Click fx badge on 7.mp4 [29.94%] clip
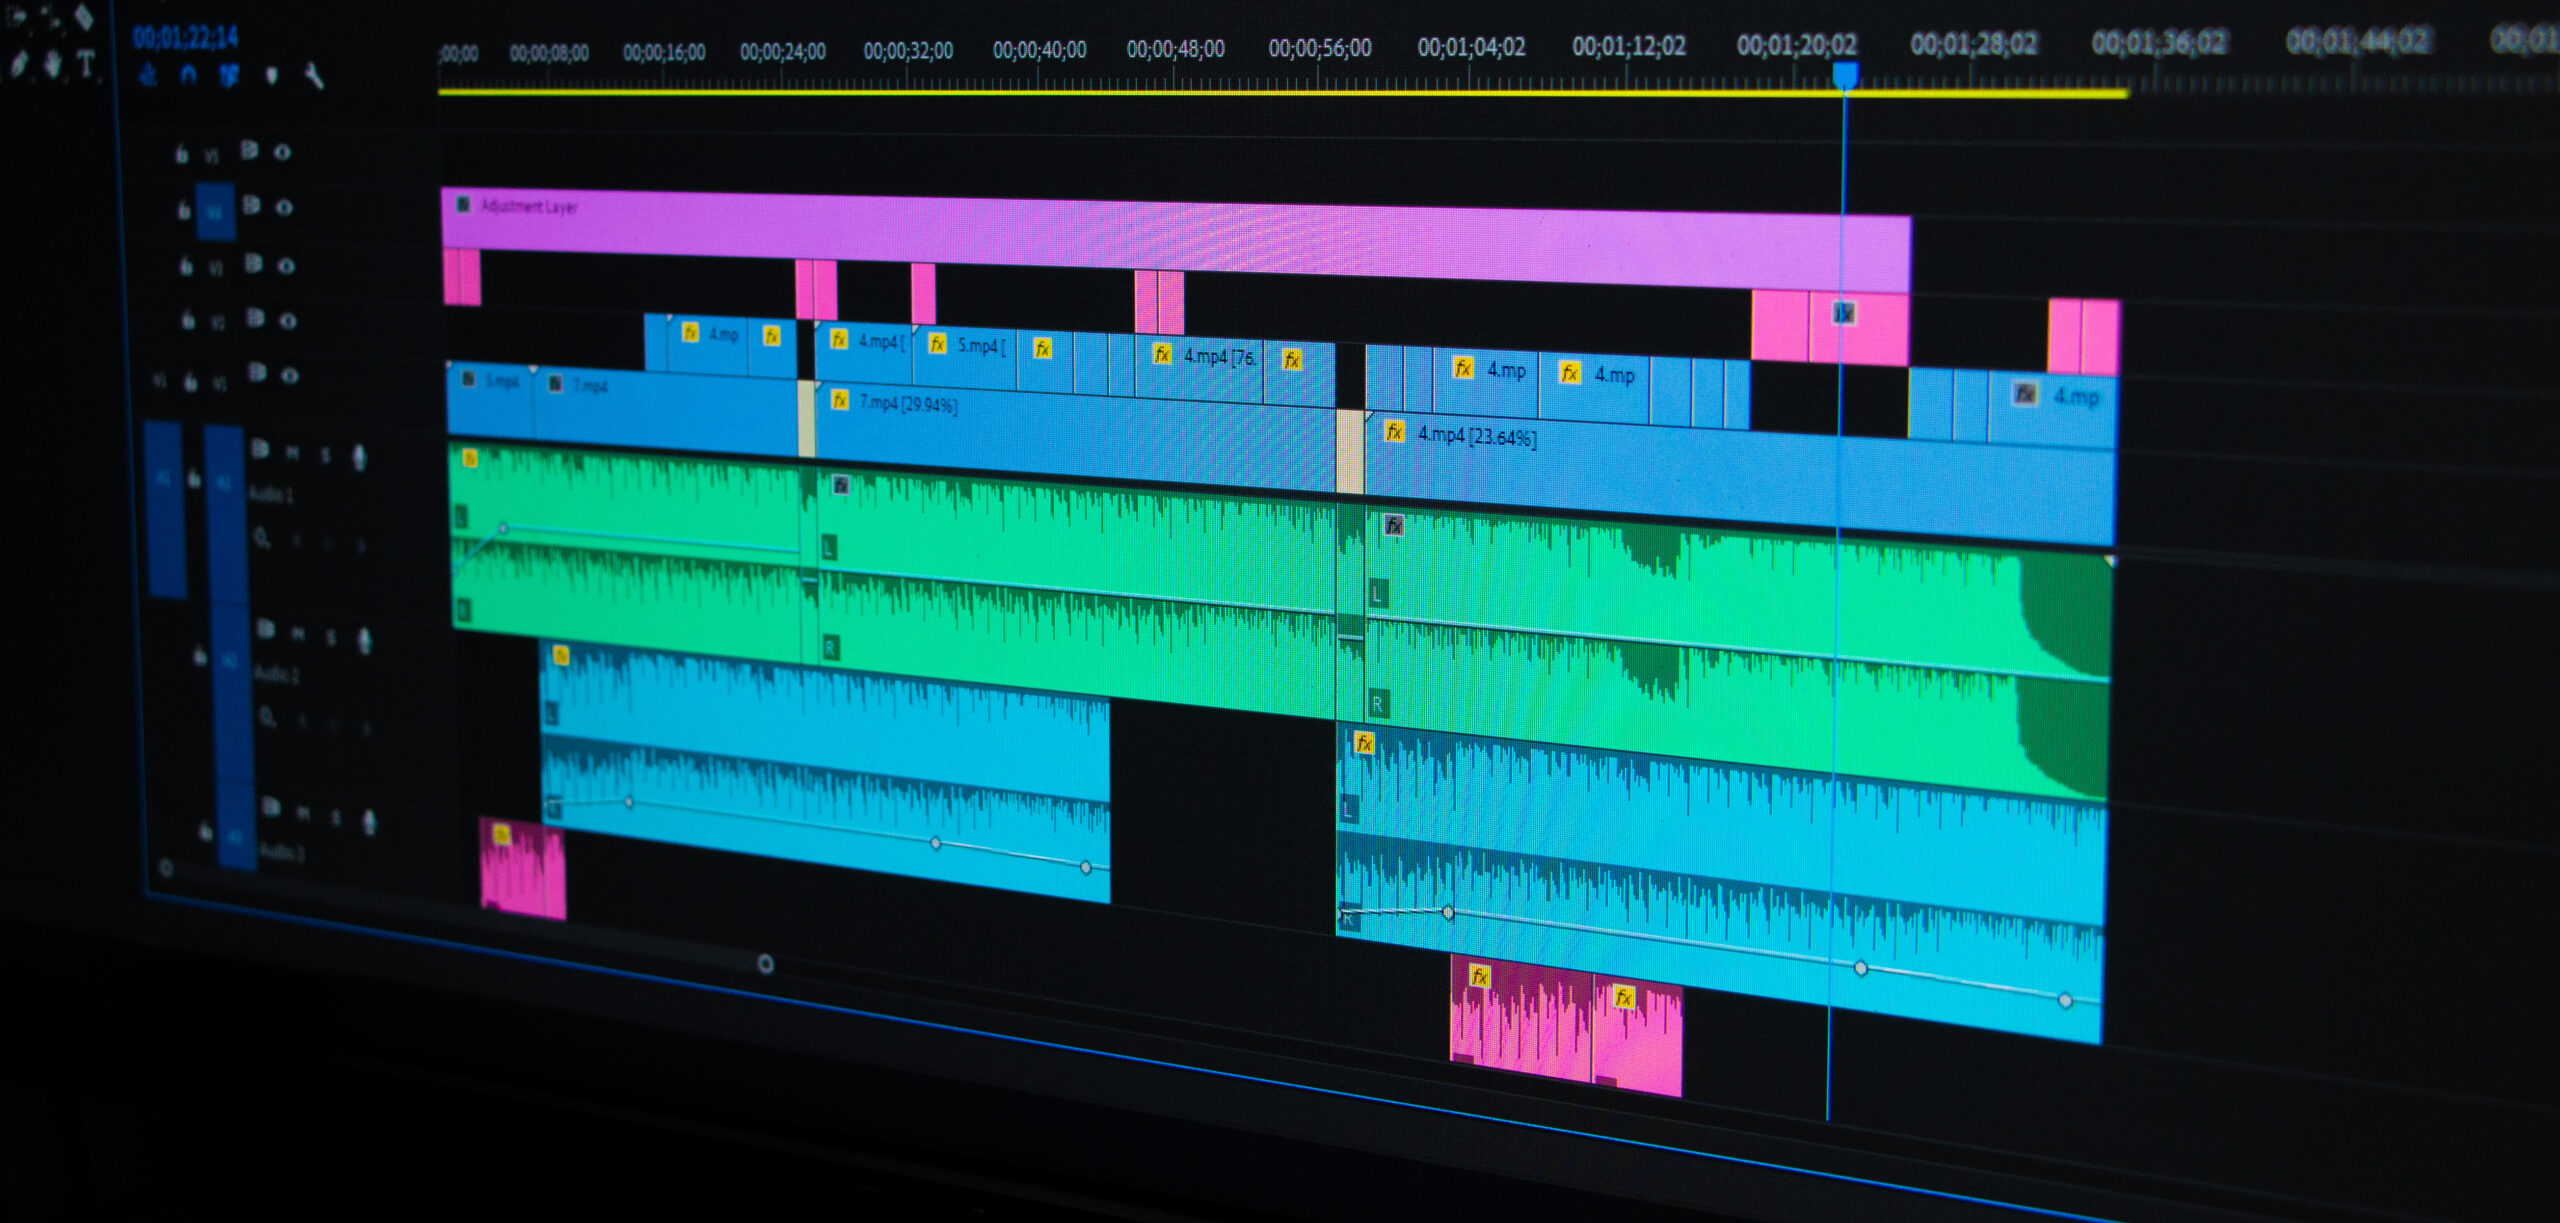Image resolution: width=2560 pixels, height=1223 pixels. [840, 400]
